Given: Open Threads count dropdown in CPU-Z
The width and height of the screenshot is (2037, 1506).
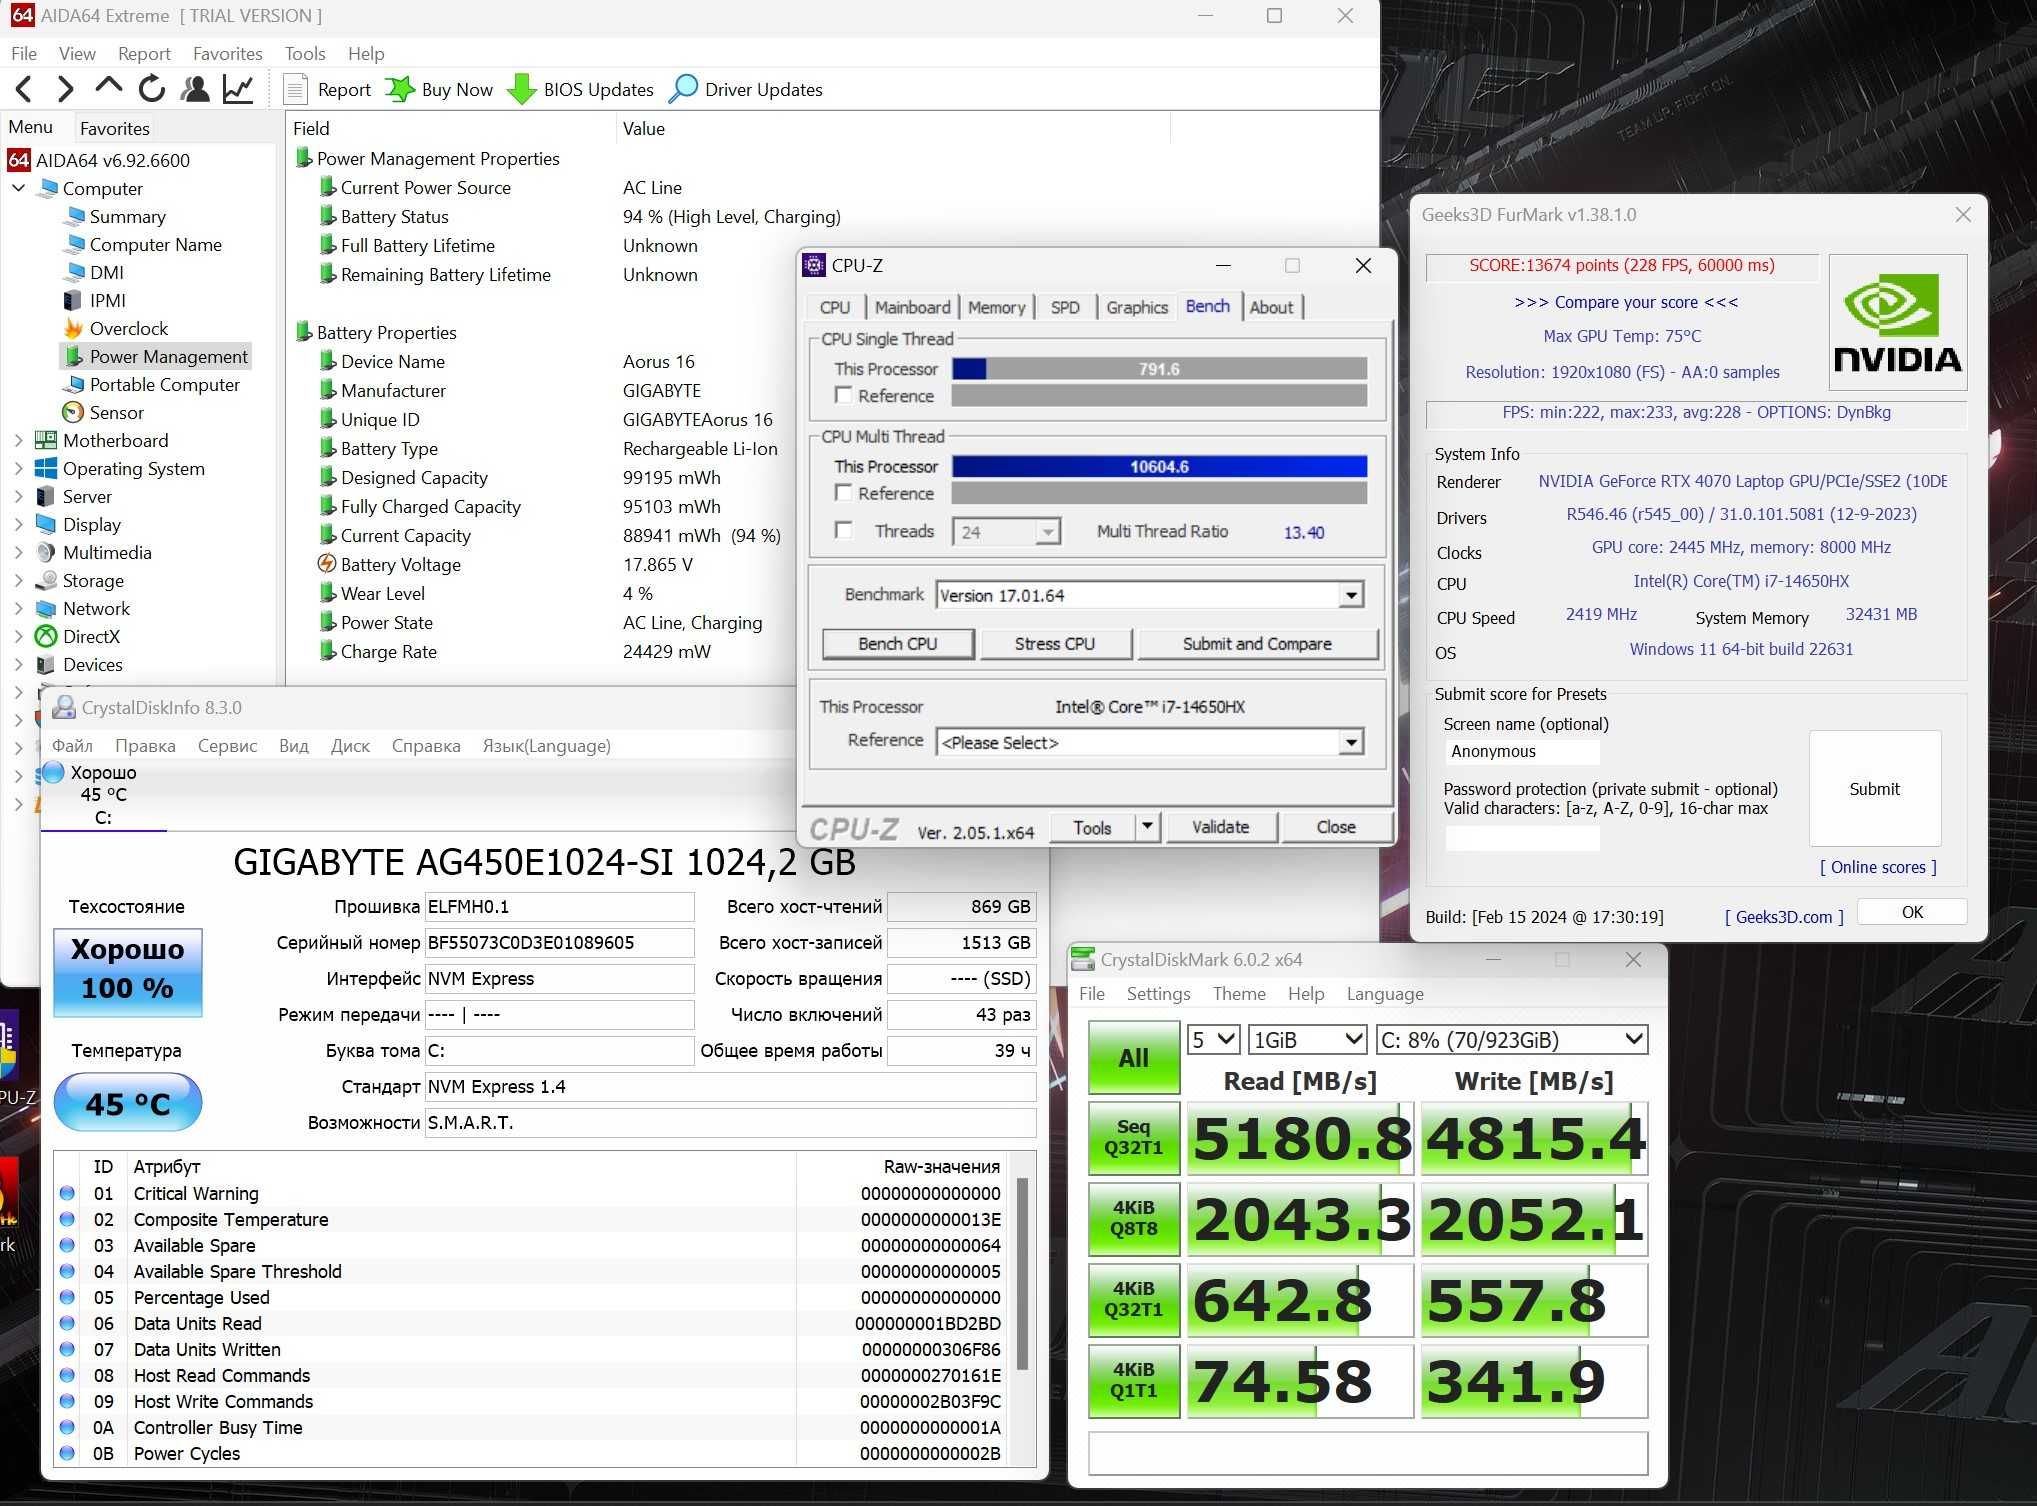Looking at the screenshot, I should [x=1047, y=531].
